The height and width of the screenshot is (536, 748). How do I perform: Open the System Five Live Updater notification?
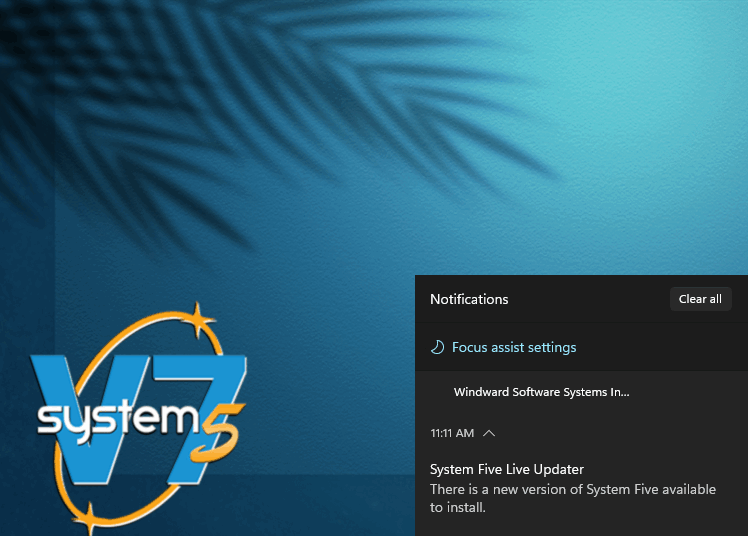[507, 469]
